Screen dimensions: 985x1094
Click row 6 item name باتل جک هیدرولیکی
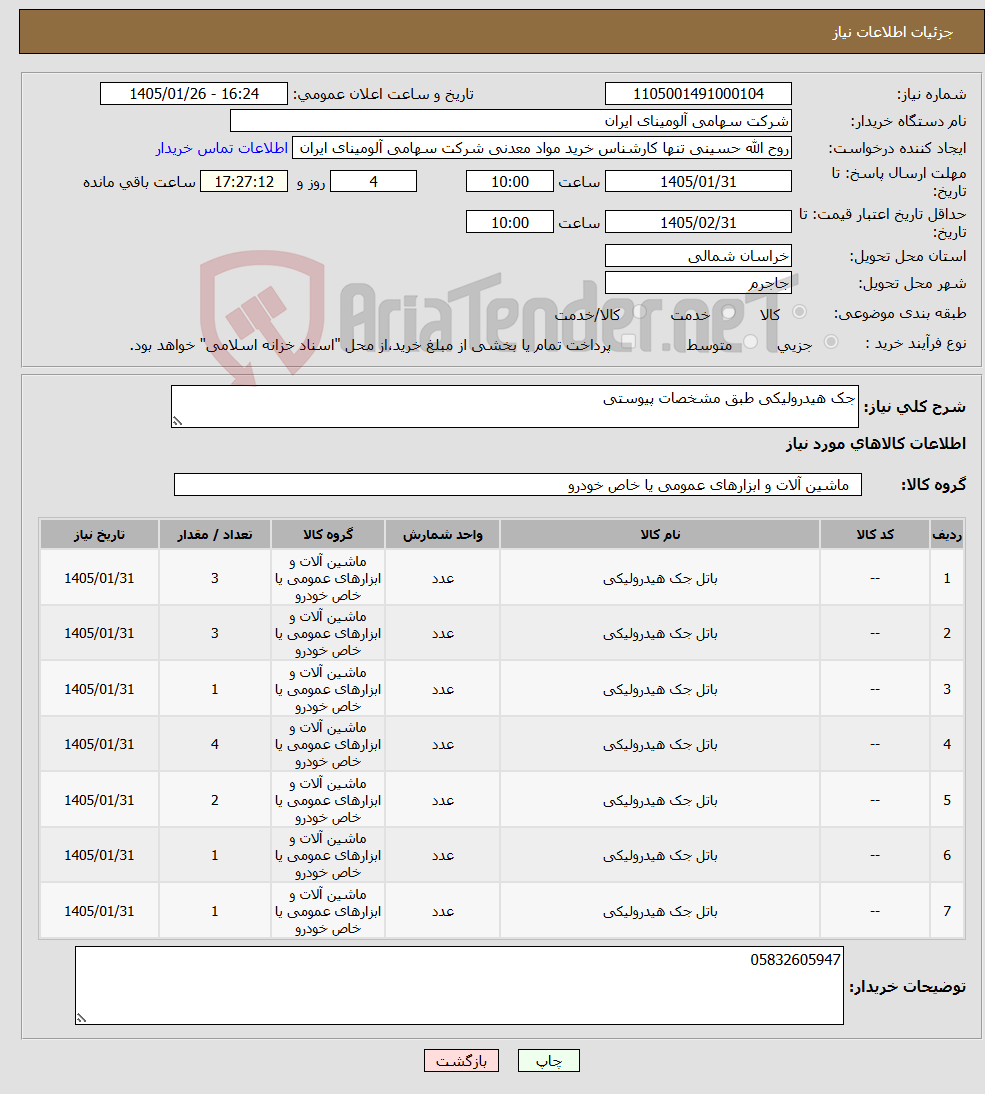(x=660, y=855)
